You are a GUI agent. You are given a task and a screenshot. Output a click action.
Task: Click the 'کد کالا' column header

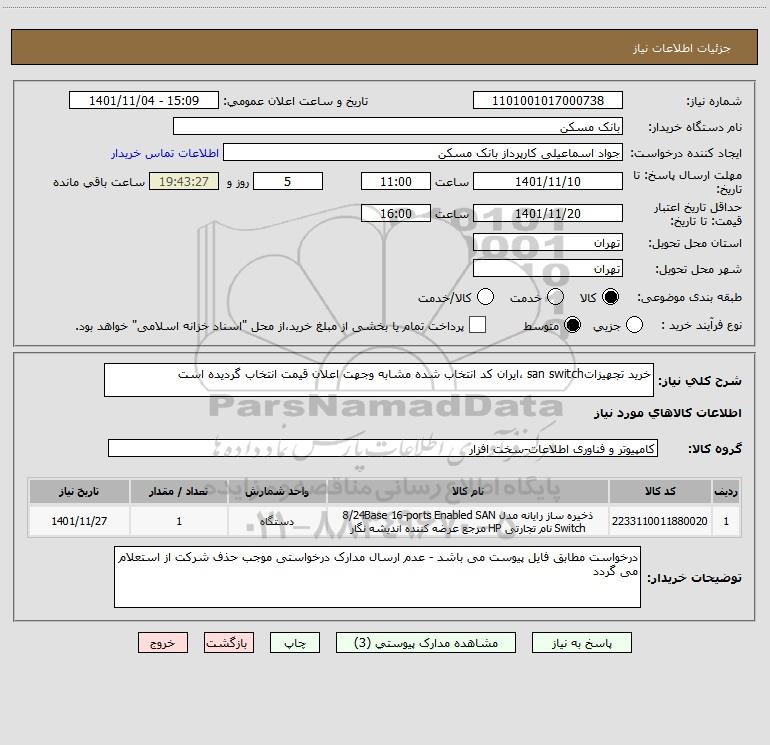(x=660, y=492)
